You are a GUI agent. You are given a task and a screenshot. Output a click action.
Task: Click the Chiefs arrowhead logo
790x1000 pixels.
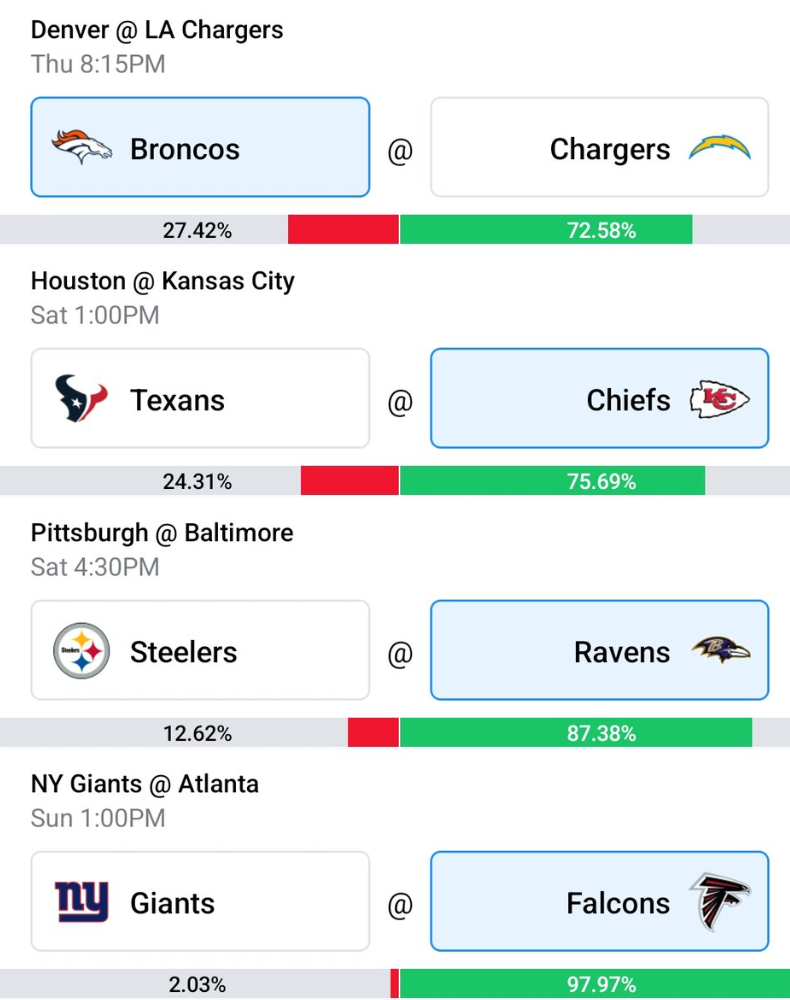point(720,399)
